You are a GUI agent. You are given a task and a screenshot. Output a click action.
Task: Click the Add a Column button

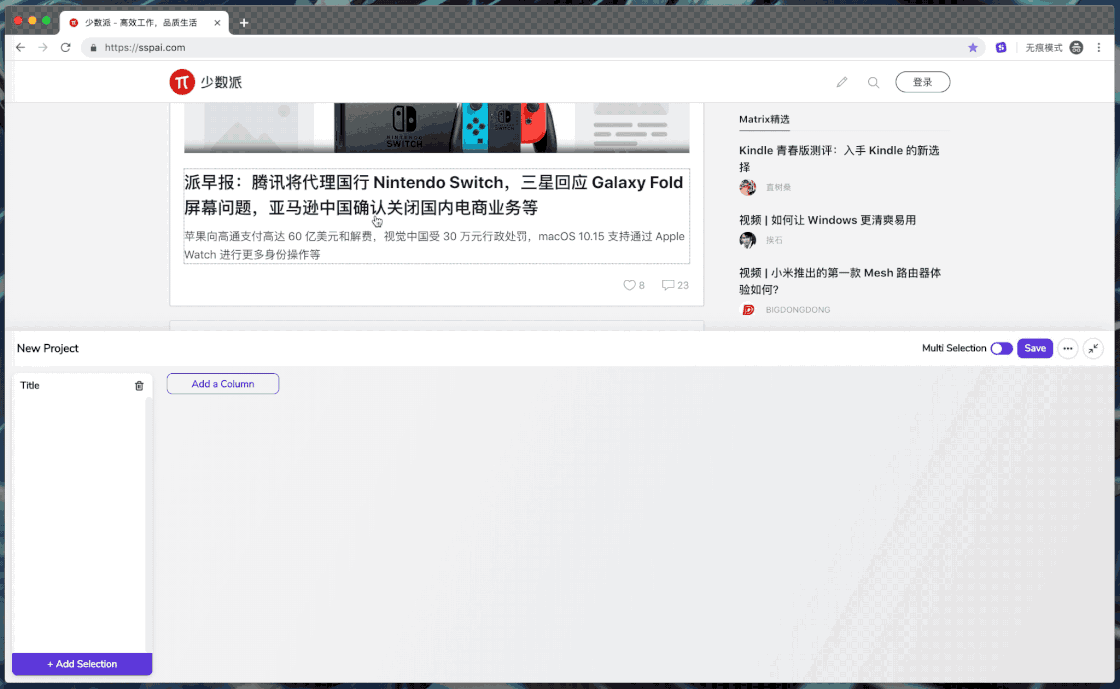[x=223, y=383]
